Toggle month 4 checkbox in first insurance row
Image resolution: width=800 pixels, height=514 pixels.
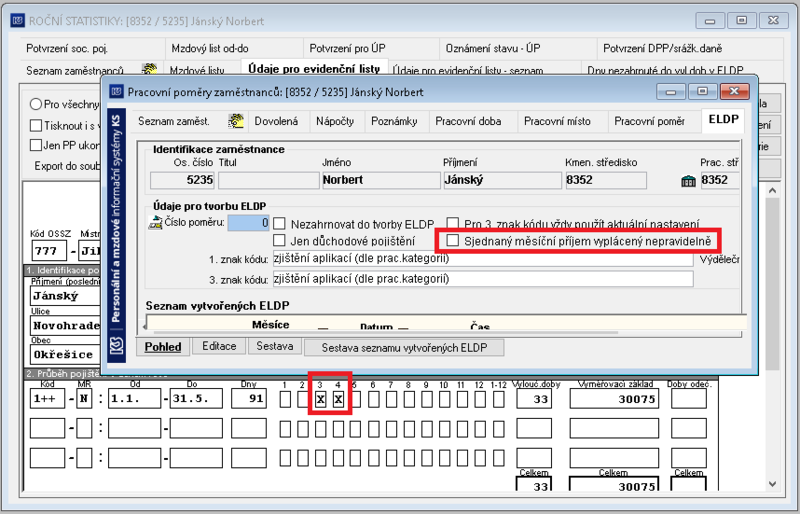pos(338,399)
